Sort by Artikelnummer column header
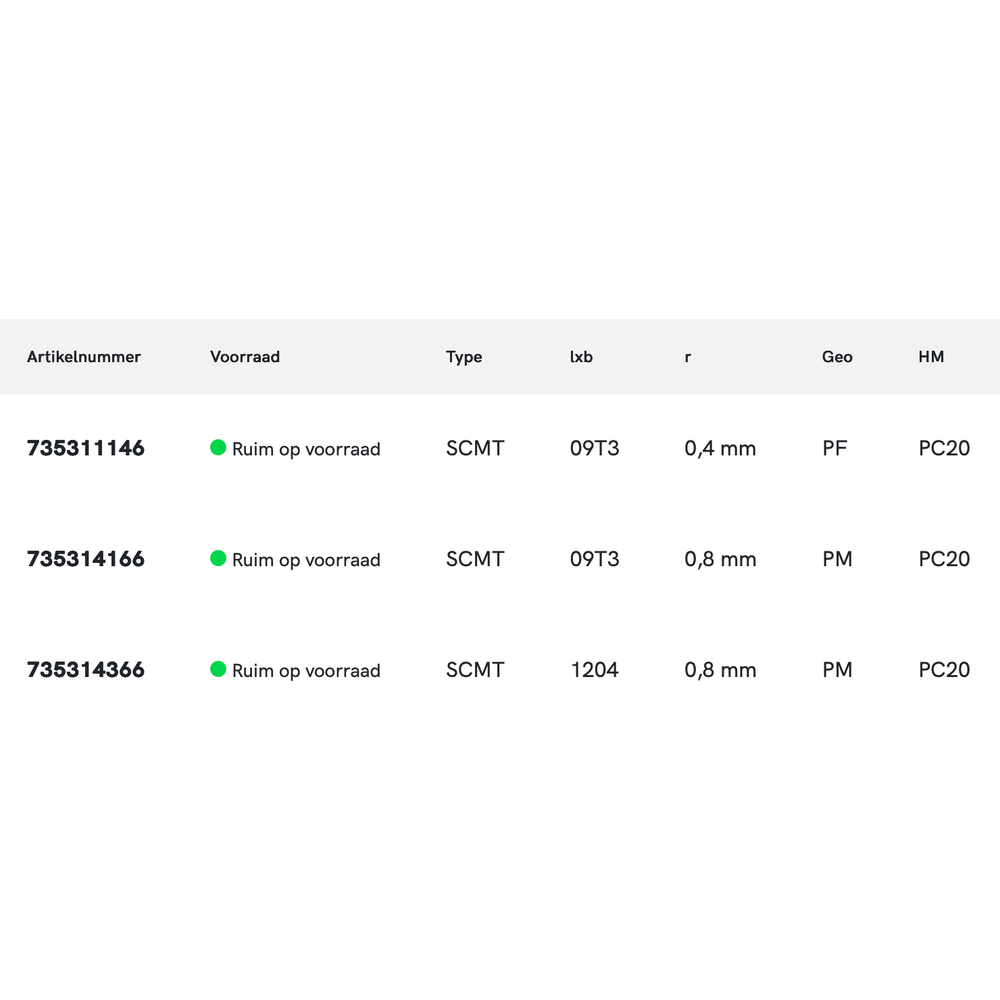 [x=84, y=357]
